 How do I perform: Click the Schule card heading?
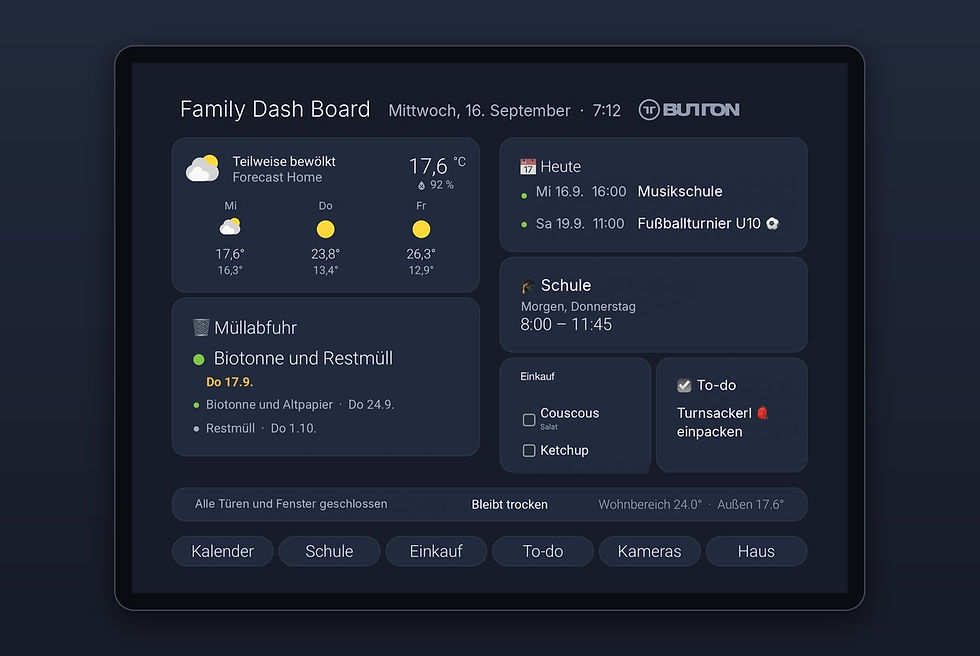click(566, 286)
